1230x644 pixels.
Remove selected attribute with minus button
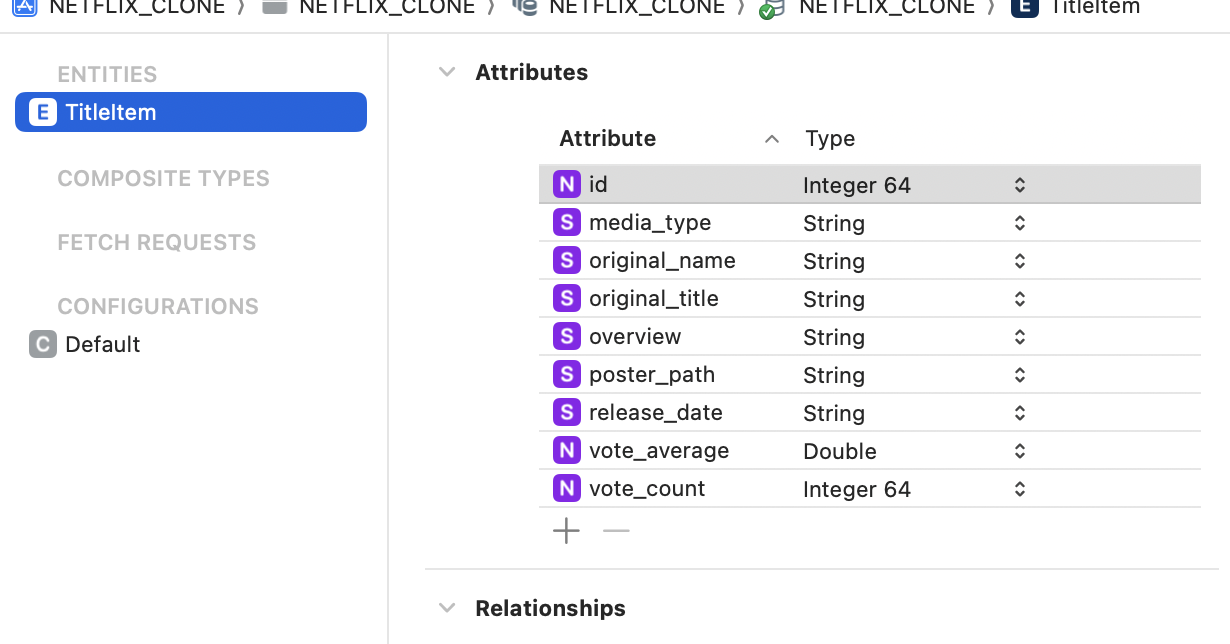coord(616,531)
